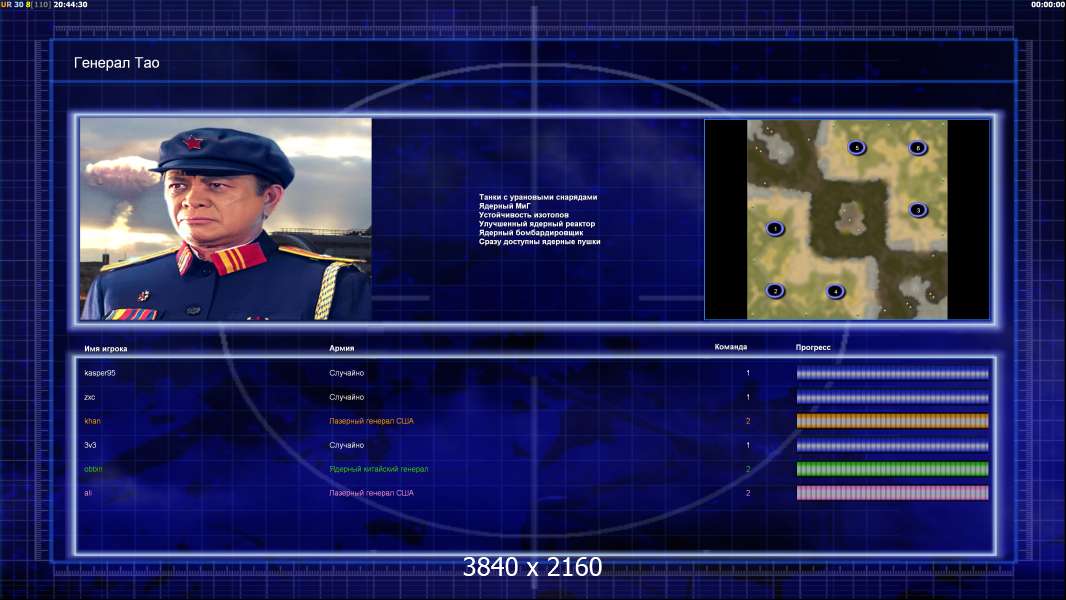Click 'Сразу доступны ядерные пушки' line
Viewport: 1066px width, 600px height.
539,241
